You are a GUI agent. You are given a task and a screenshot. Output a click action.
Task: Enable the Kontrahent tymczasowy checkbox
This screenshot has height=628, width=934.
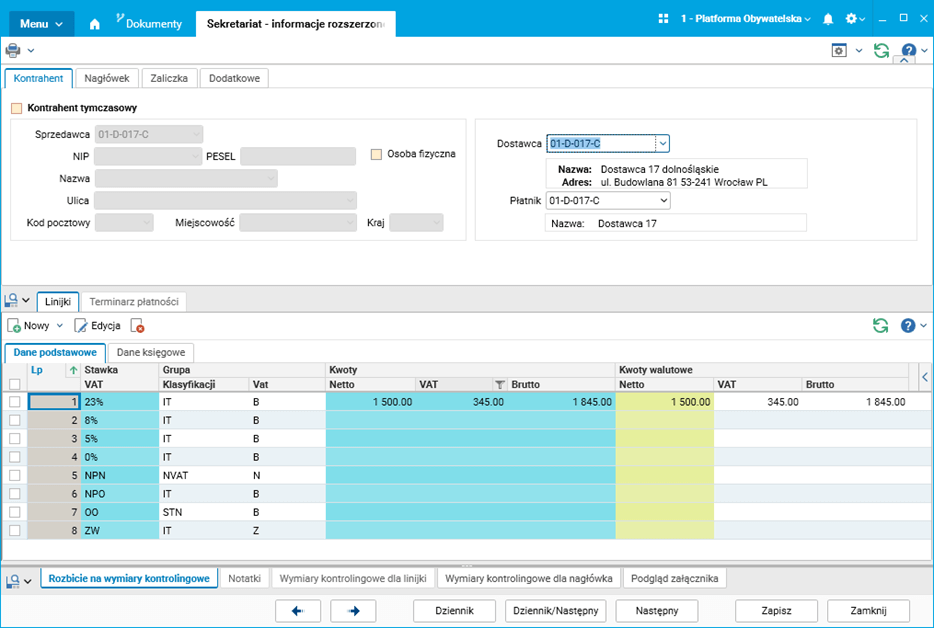(x=16, y=108)
